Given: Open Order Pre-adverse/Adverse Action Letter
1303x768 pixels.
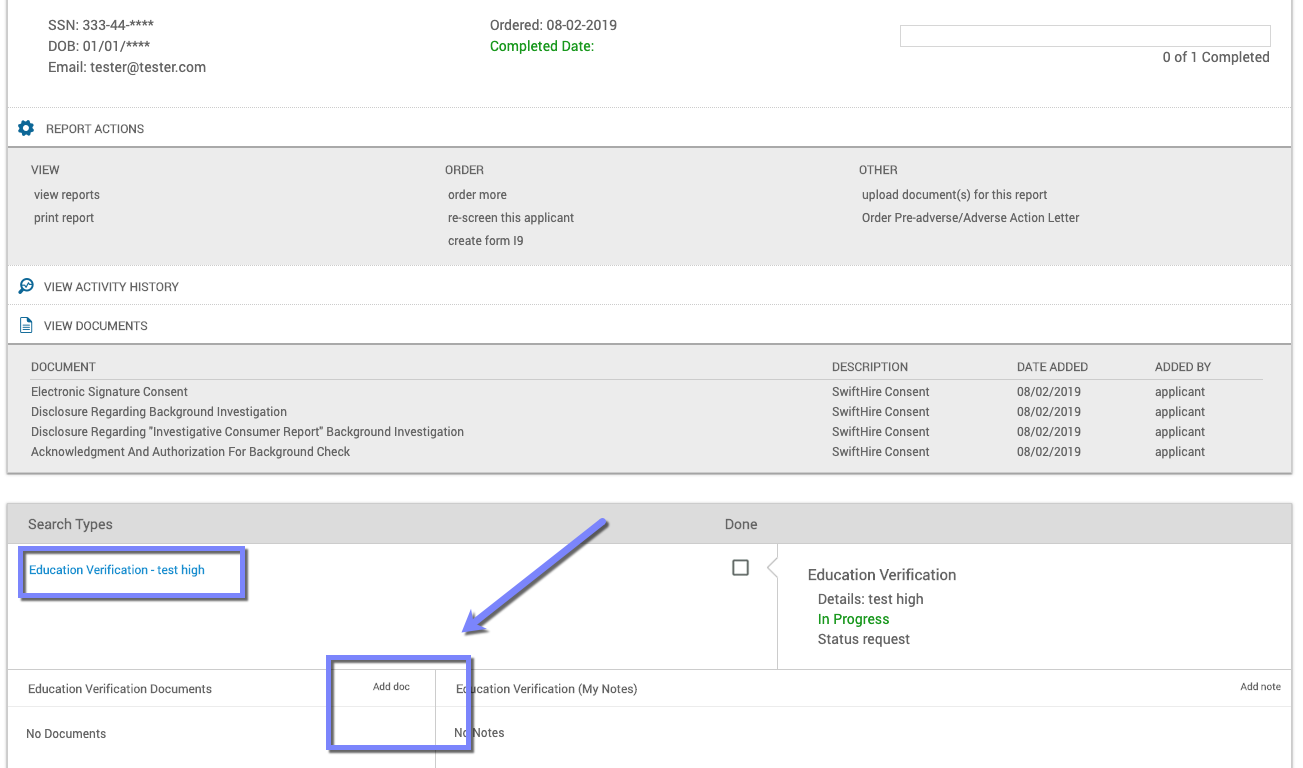Looking at the screenshot, I should [971, 218].
